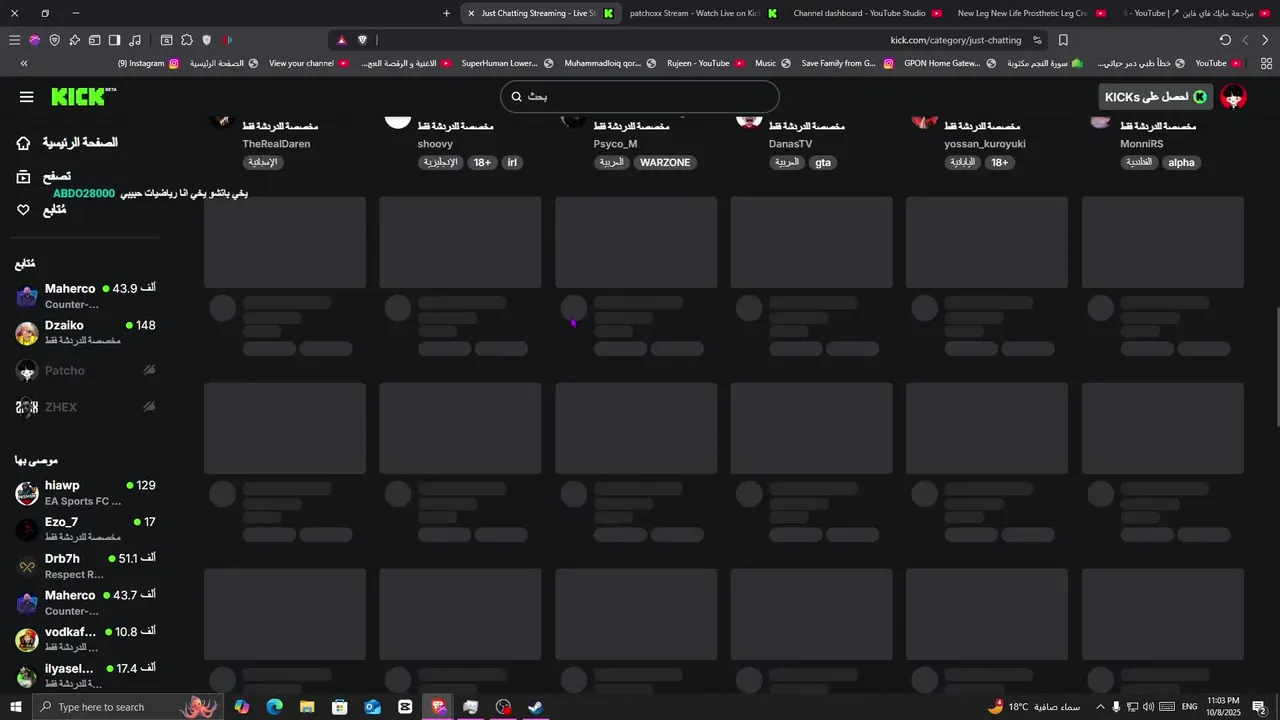Open Microsoft Edge from taskbar

[274, 707]
